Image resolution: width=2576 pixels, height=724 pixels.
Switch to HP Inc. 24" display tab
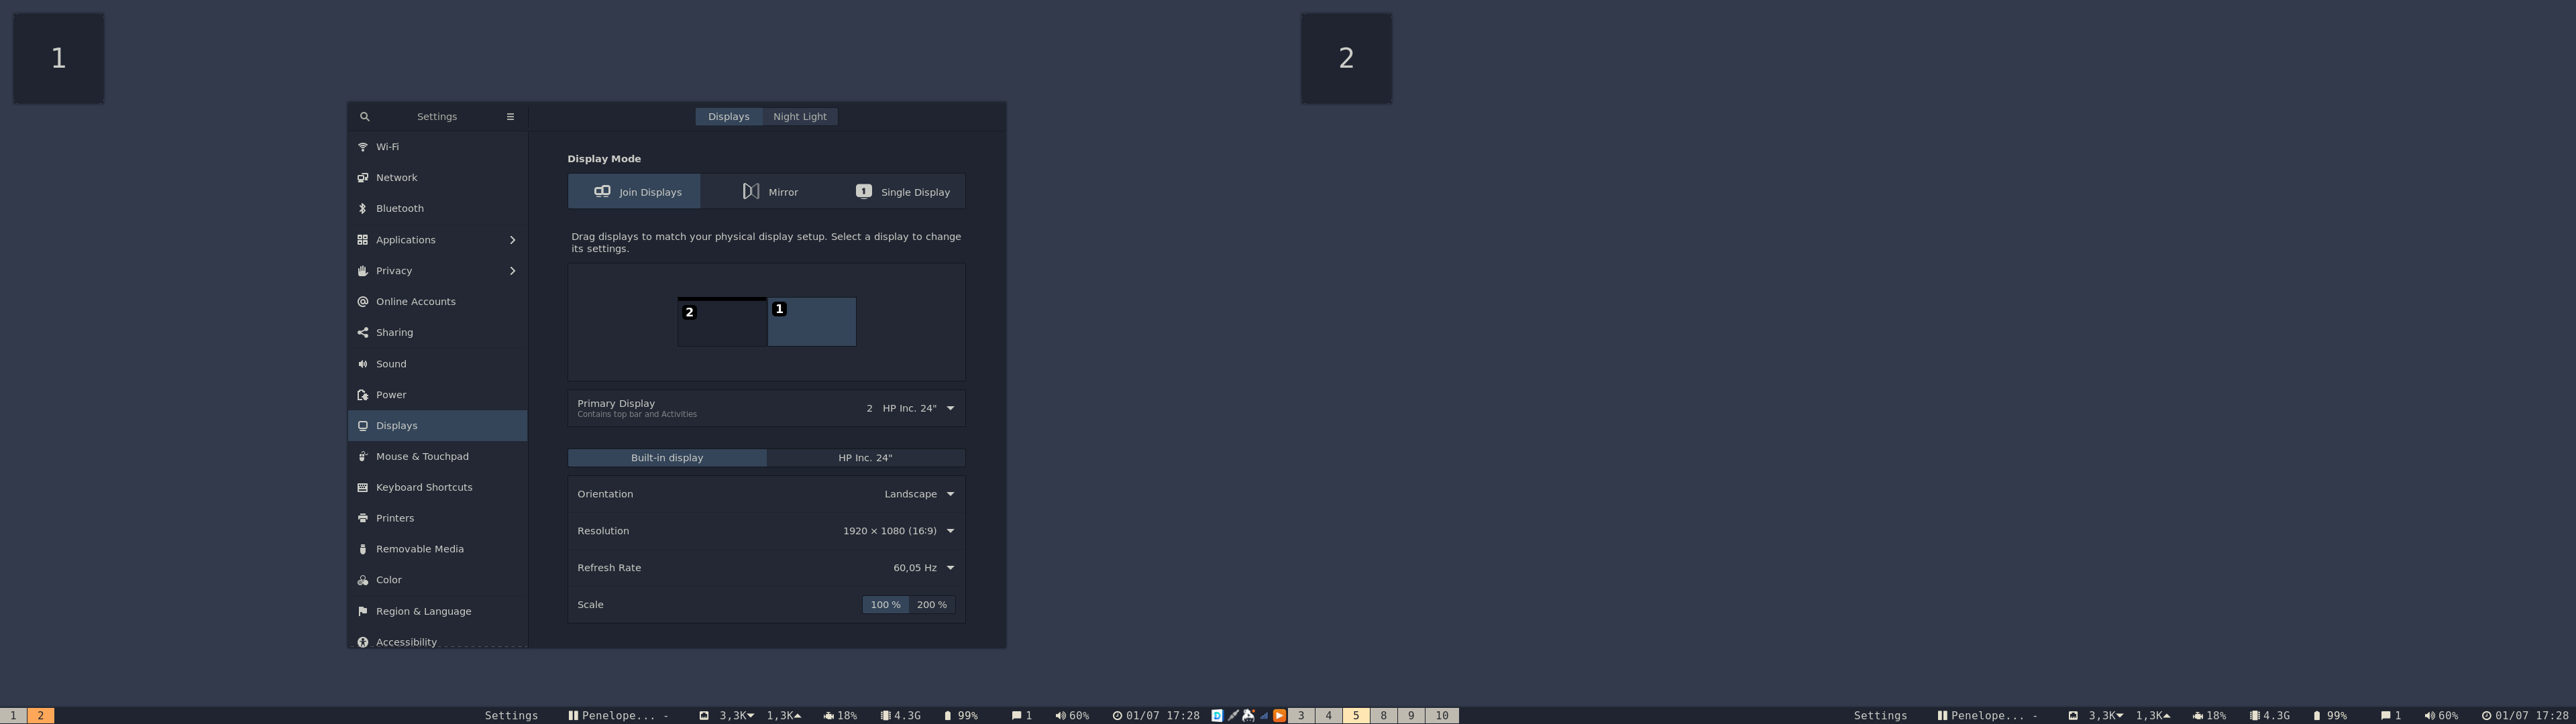(865, 458)
